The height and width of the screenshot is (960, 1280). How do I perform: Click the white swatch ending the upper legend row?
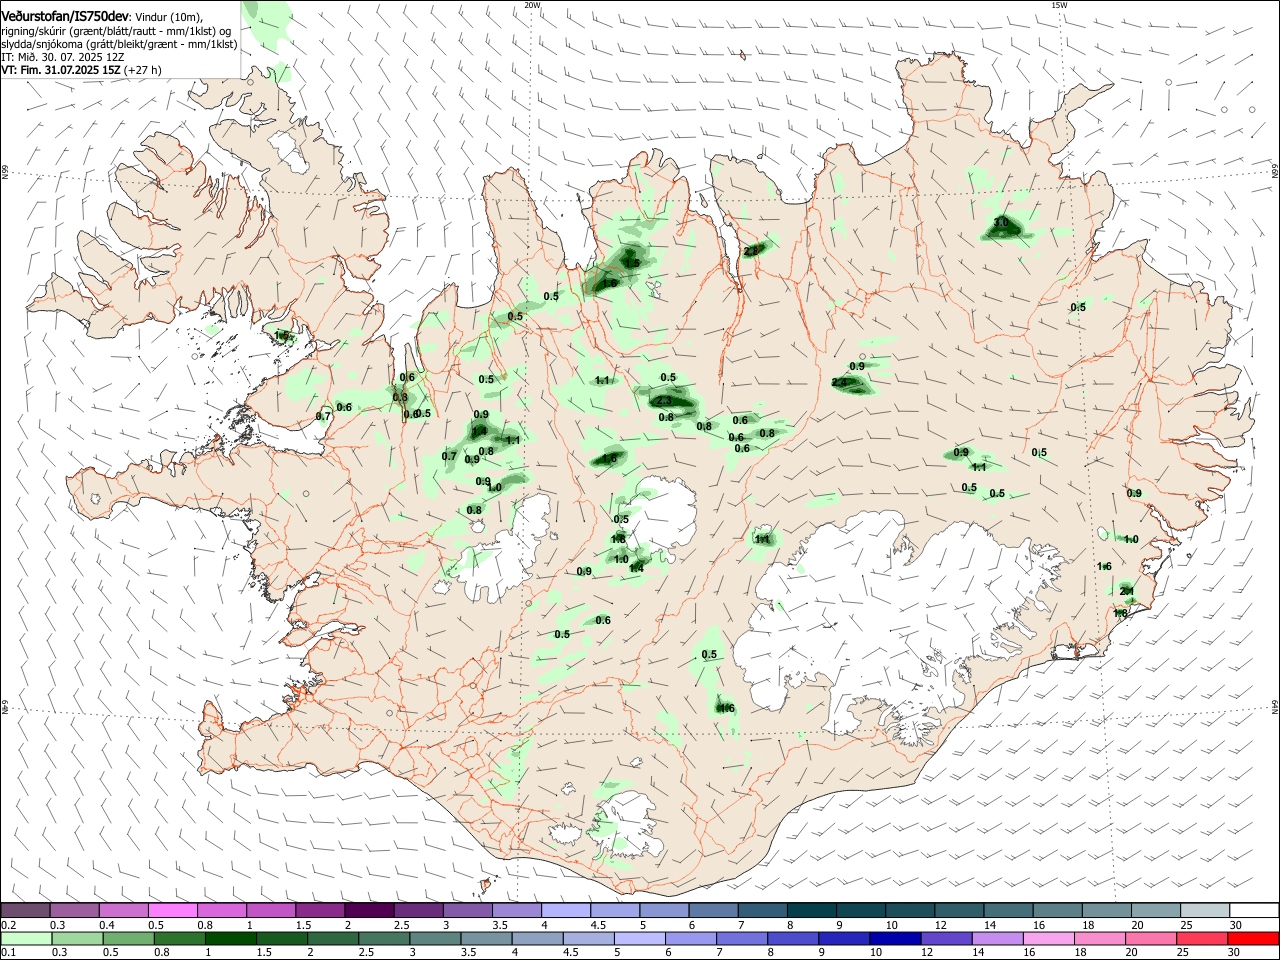point(1252,910)
